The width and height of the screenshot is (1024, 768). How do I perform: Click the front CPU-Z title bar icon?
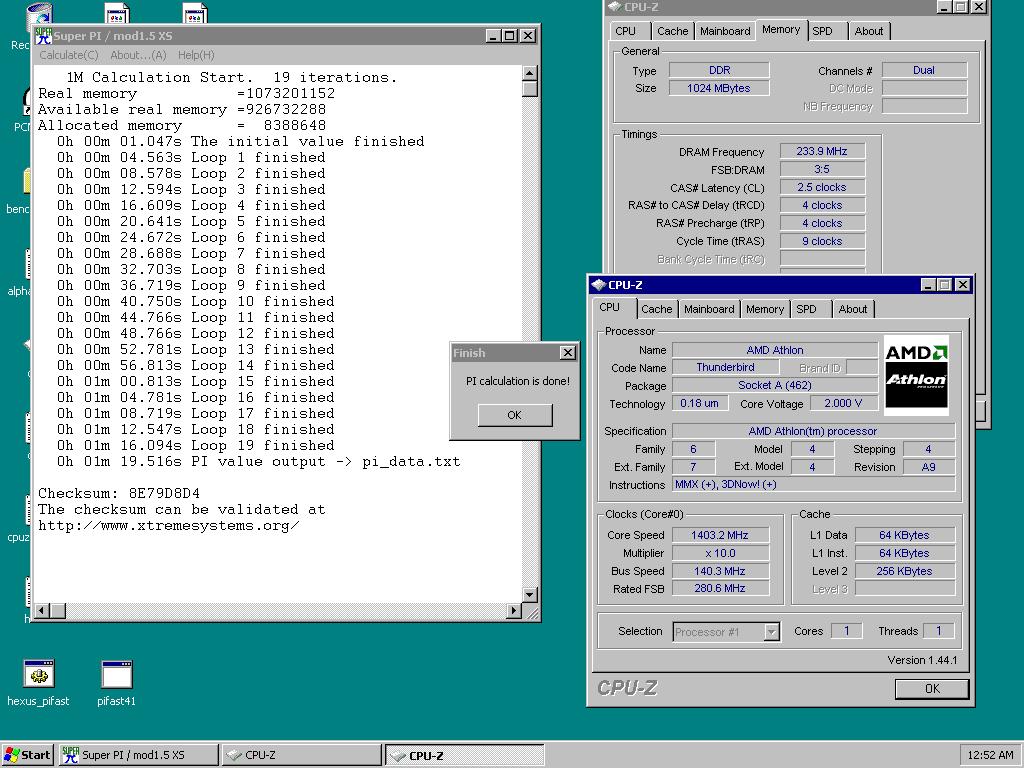click(x=598, y=285)
